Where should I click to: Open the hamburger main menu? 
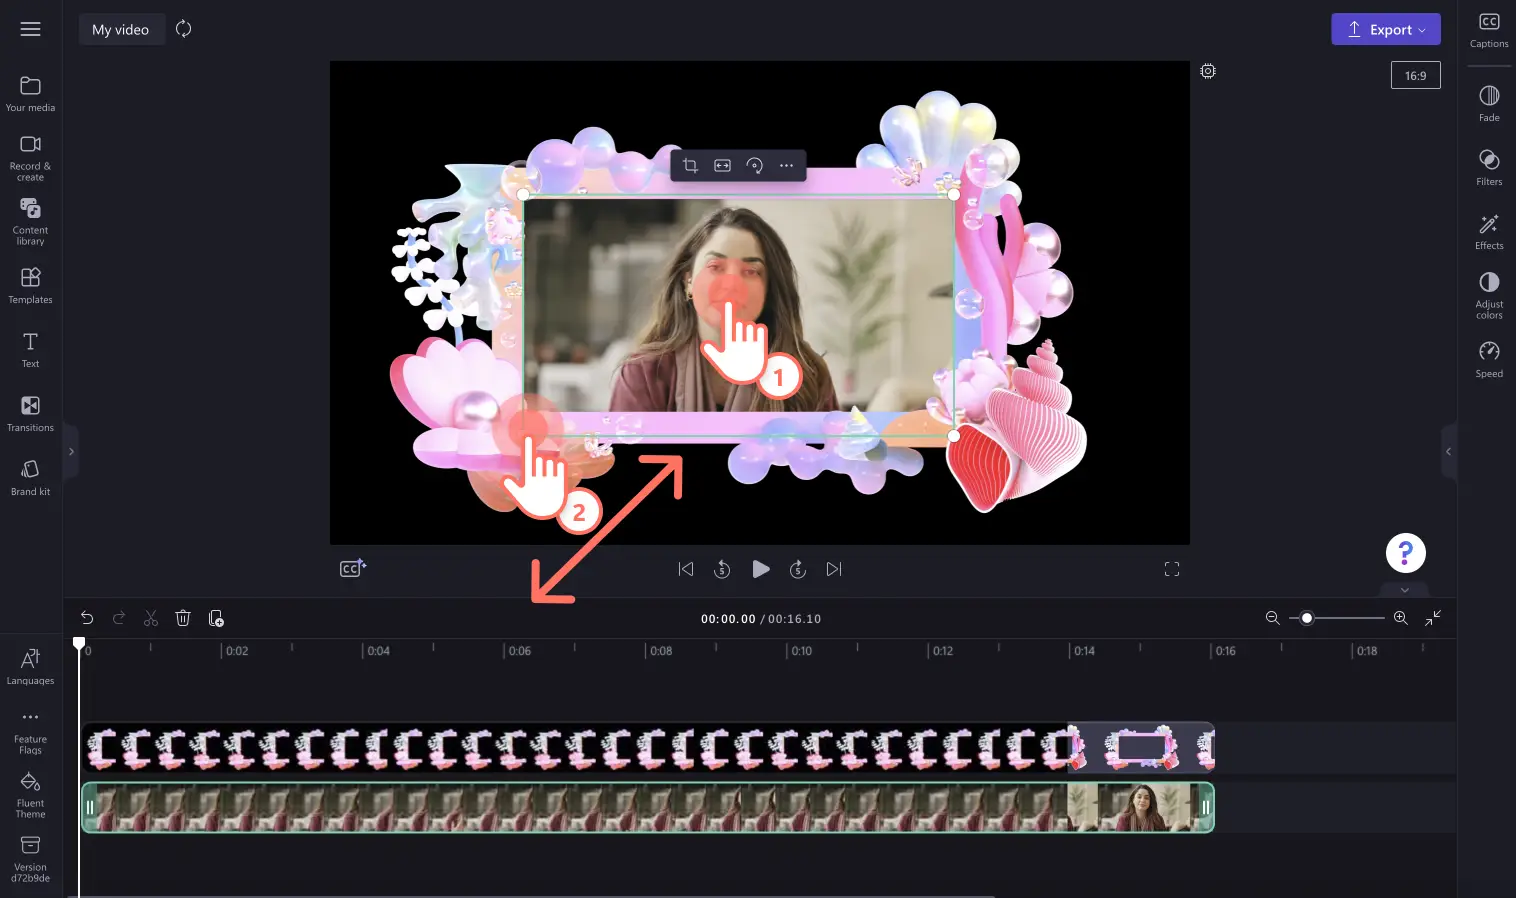pyautogui.click(x=30, y=29)
